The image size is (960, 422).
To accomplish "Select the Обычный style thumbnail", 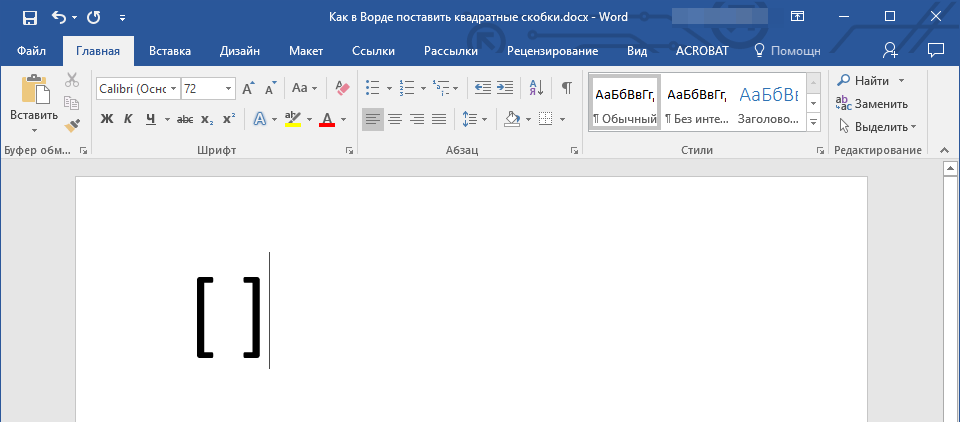I will coord(624,101).
